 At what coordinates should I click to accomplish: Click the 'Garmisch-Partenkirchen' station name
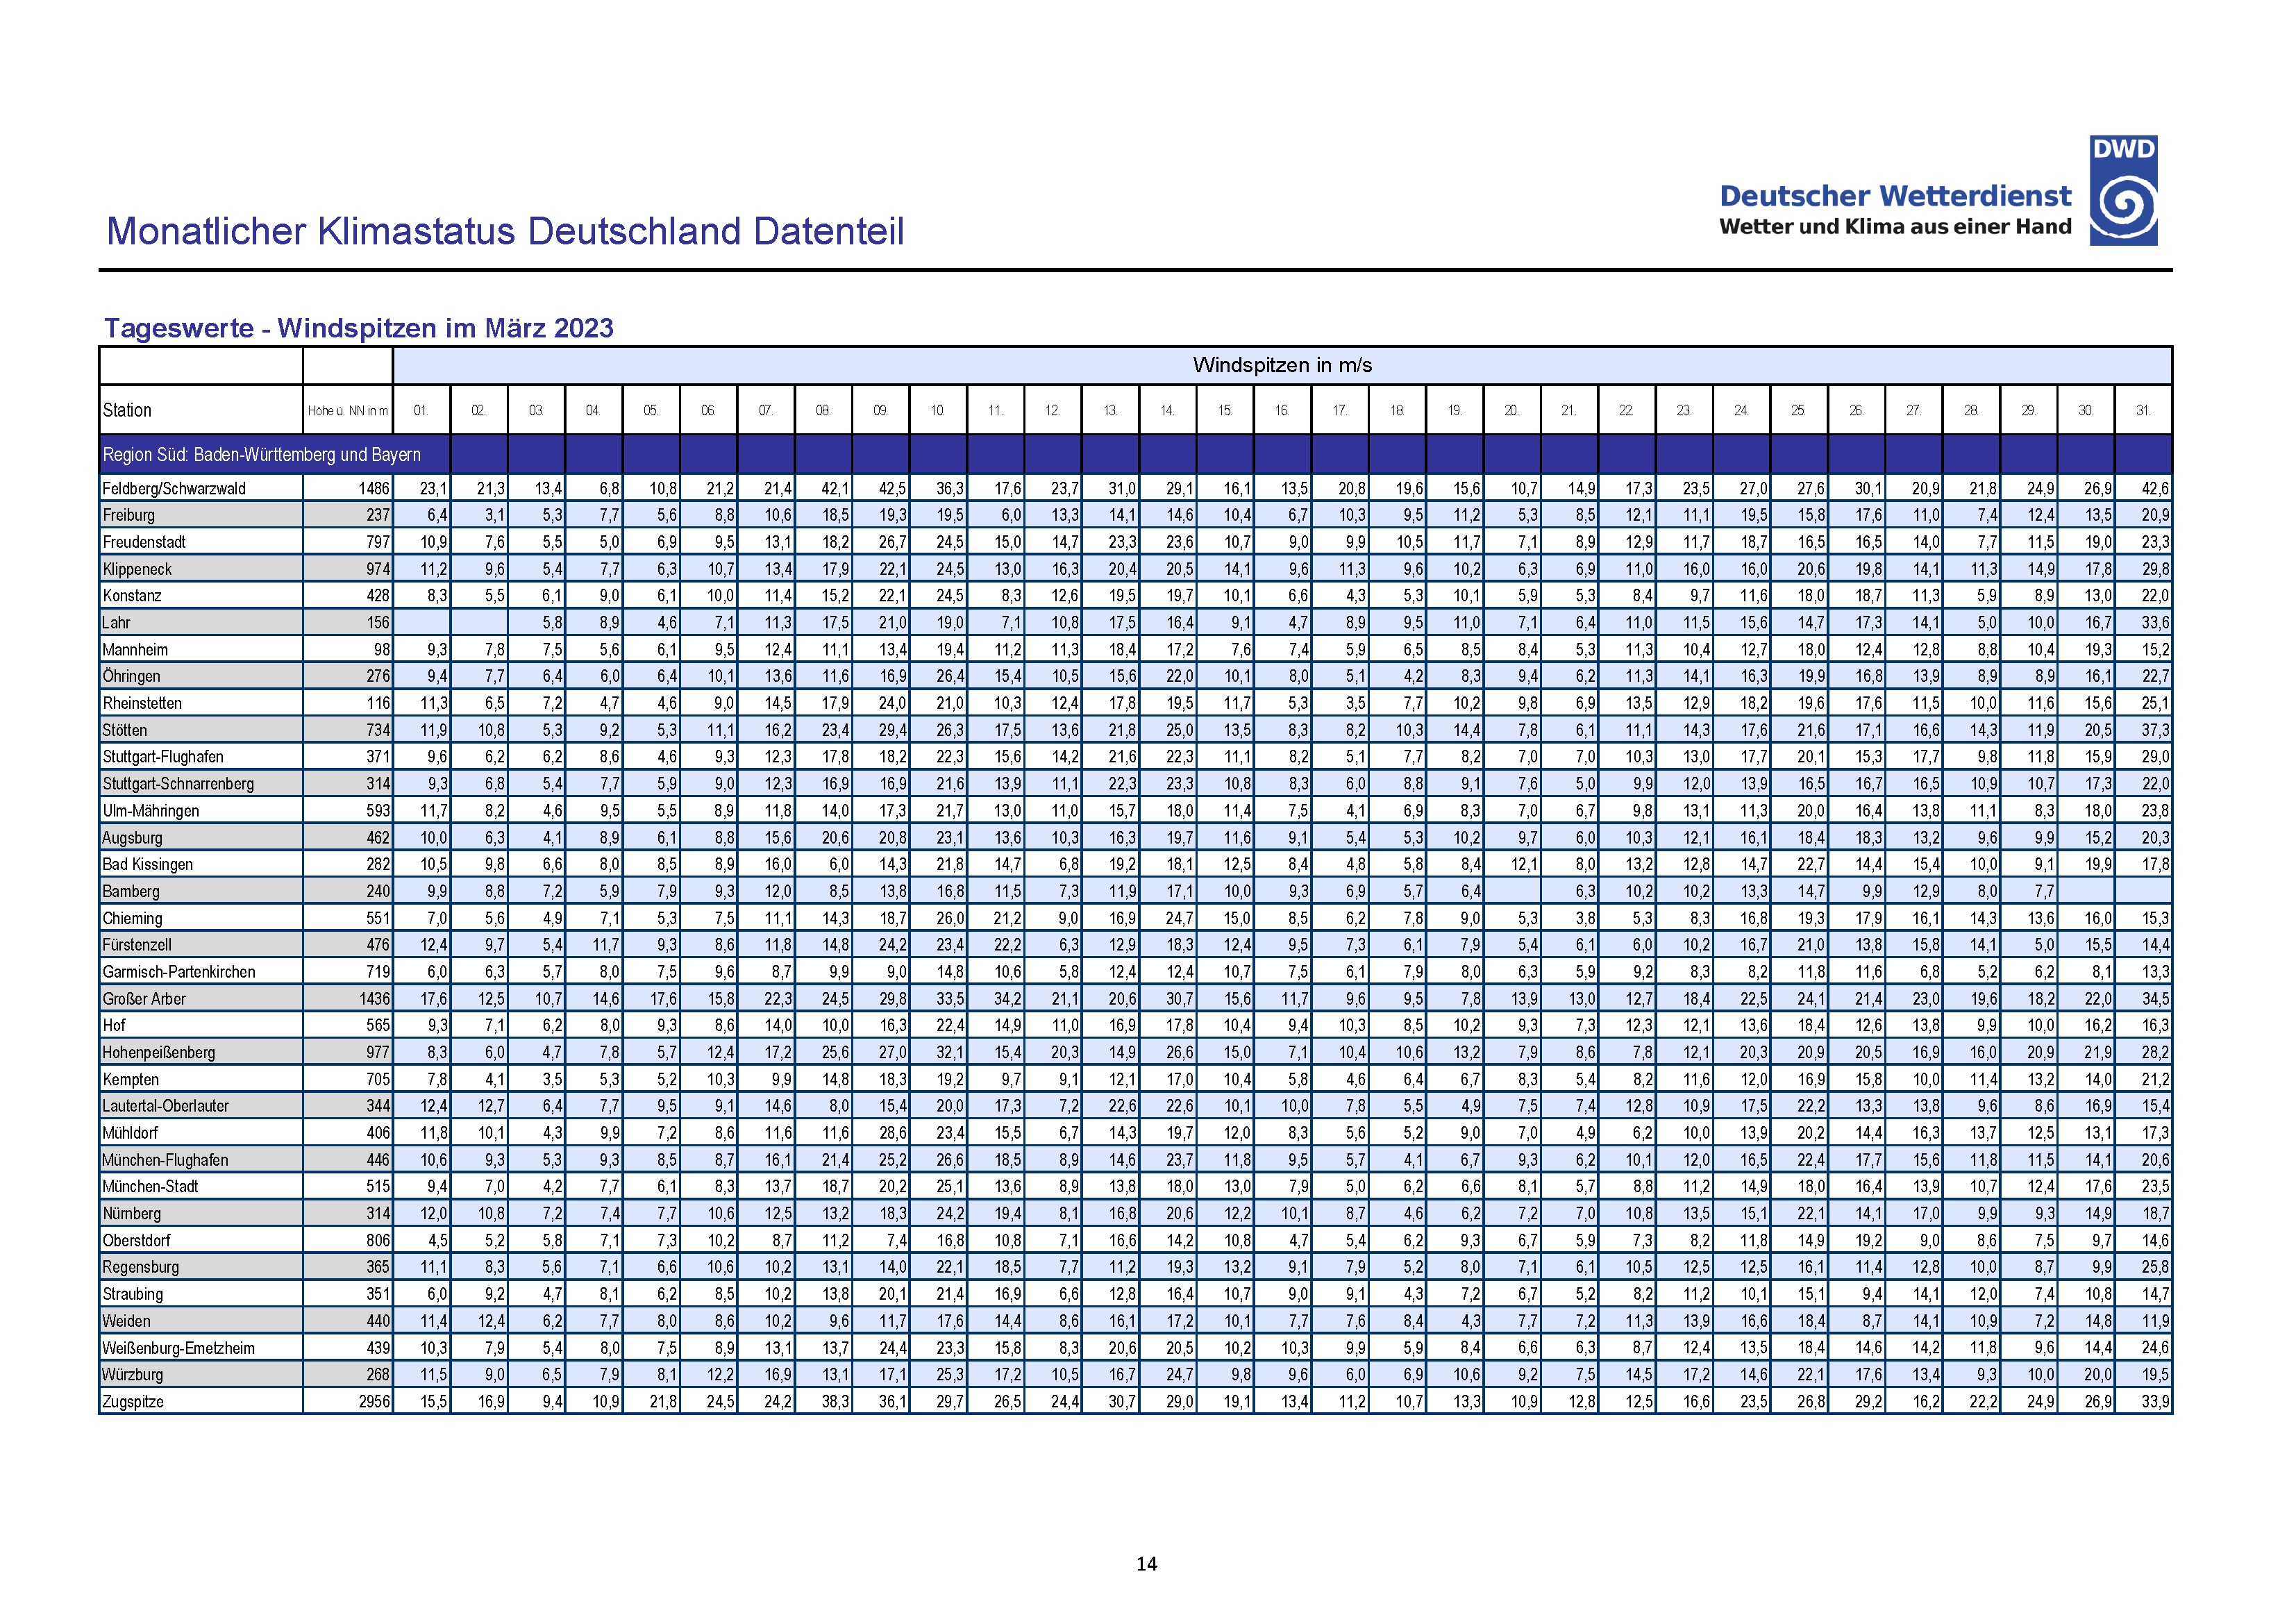(x=179, y=972)
